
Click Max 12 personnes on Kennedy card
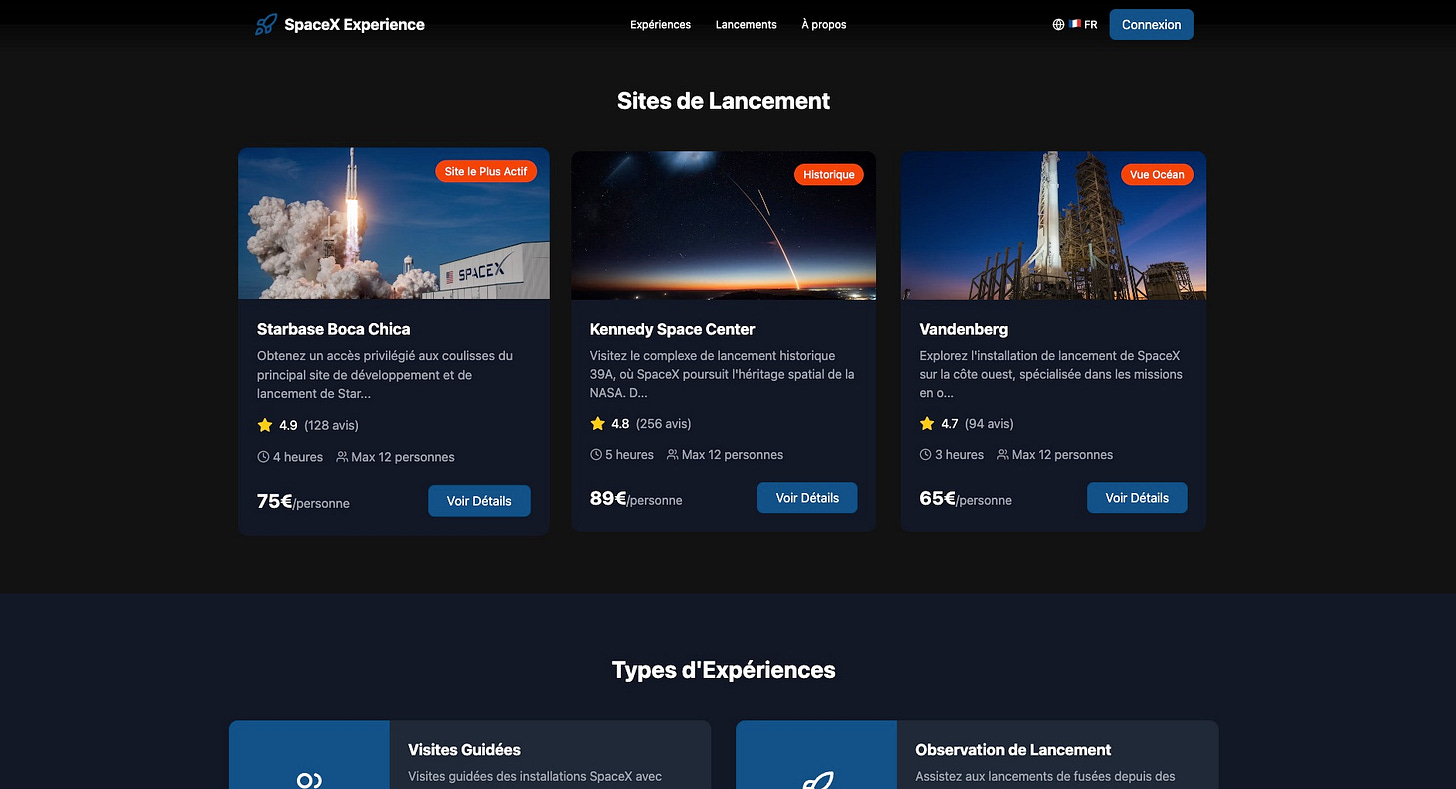click(732, 455)
